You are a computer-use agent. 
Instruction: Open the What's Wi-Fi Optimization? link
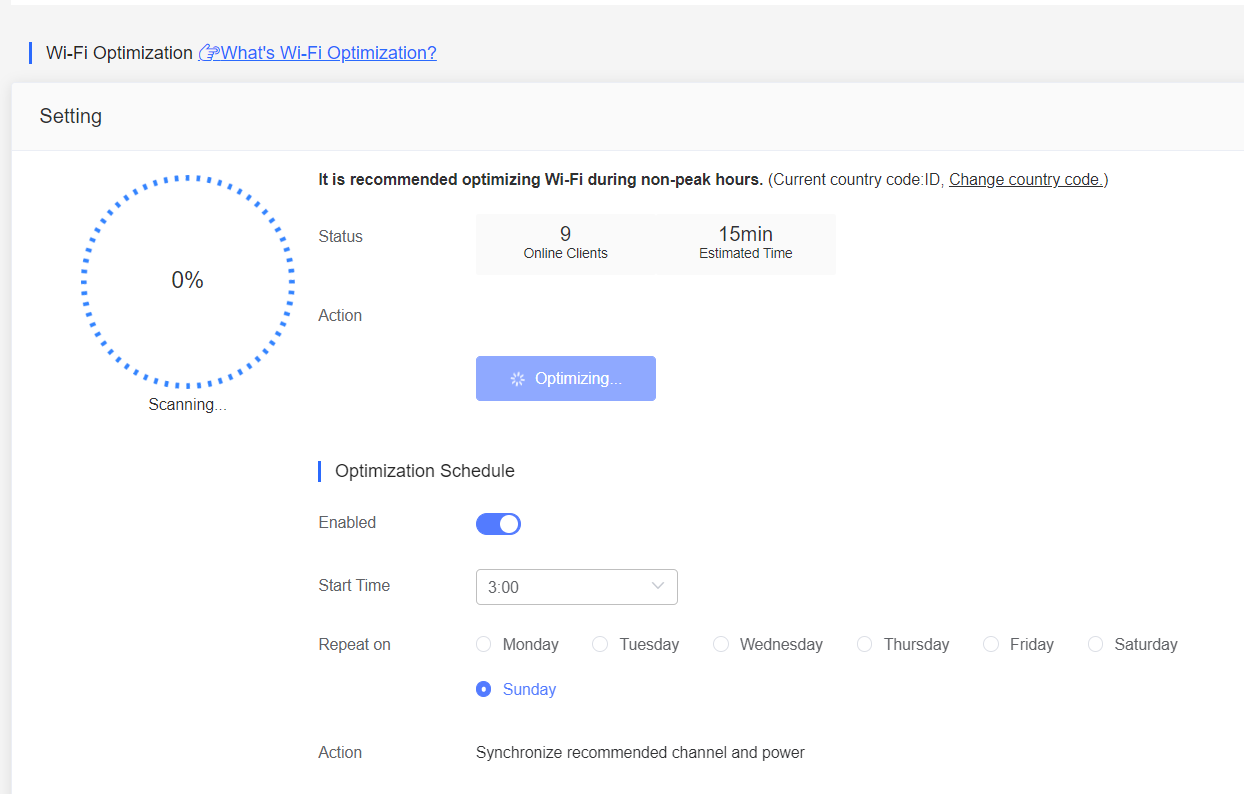coord(328,53)
